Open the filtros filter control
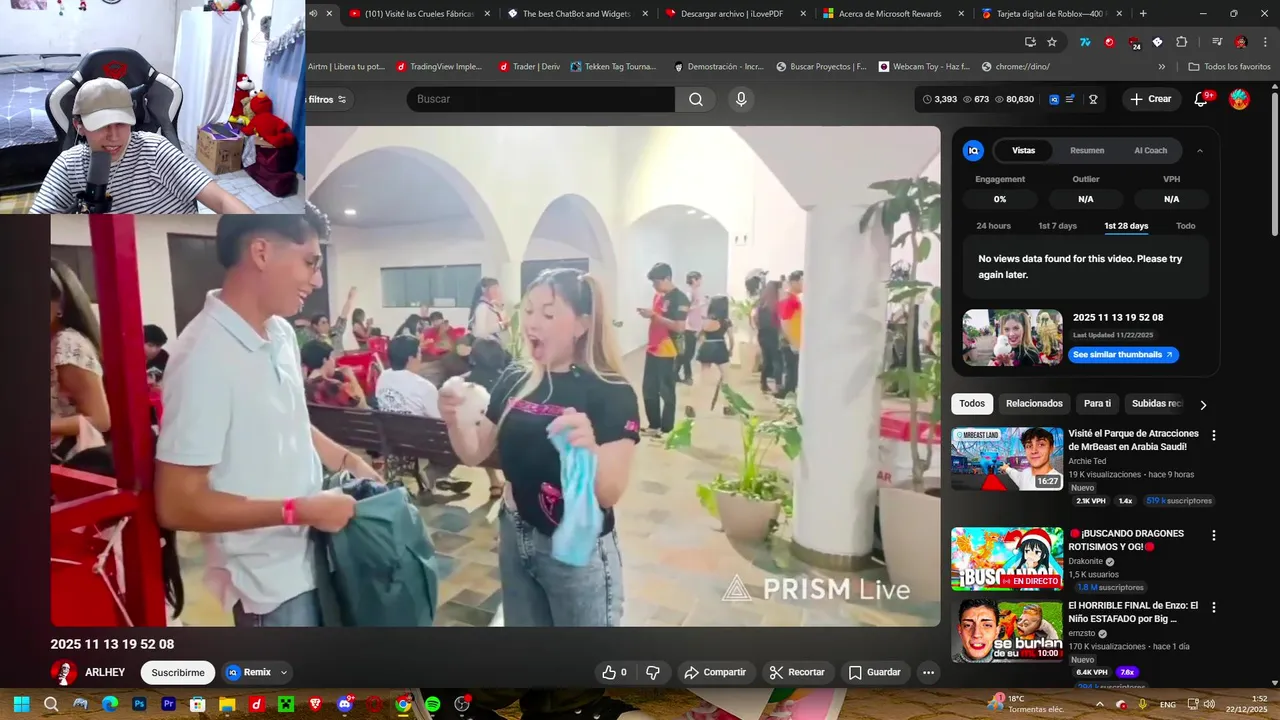The height and width of the screenshot is (720, 1280). point(328,99)
